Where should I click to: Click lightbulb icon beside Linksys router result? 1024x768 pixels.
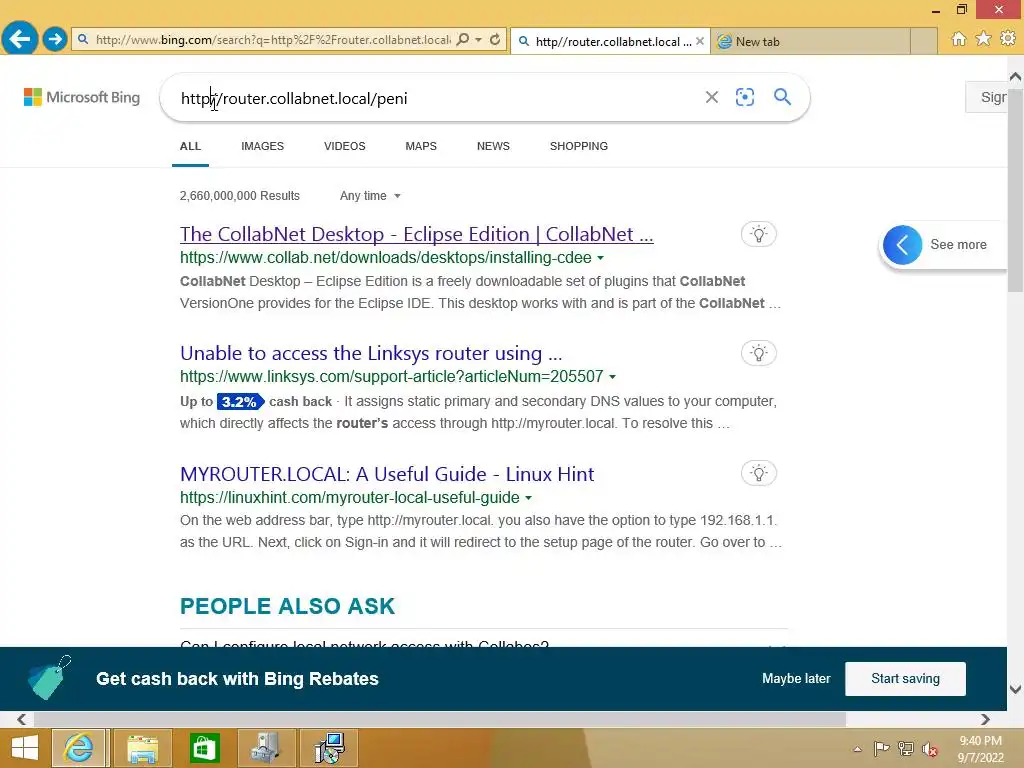[758, 353]
